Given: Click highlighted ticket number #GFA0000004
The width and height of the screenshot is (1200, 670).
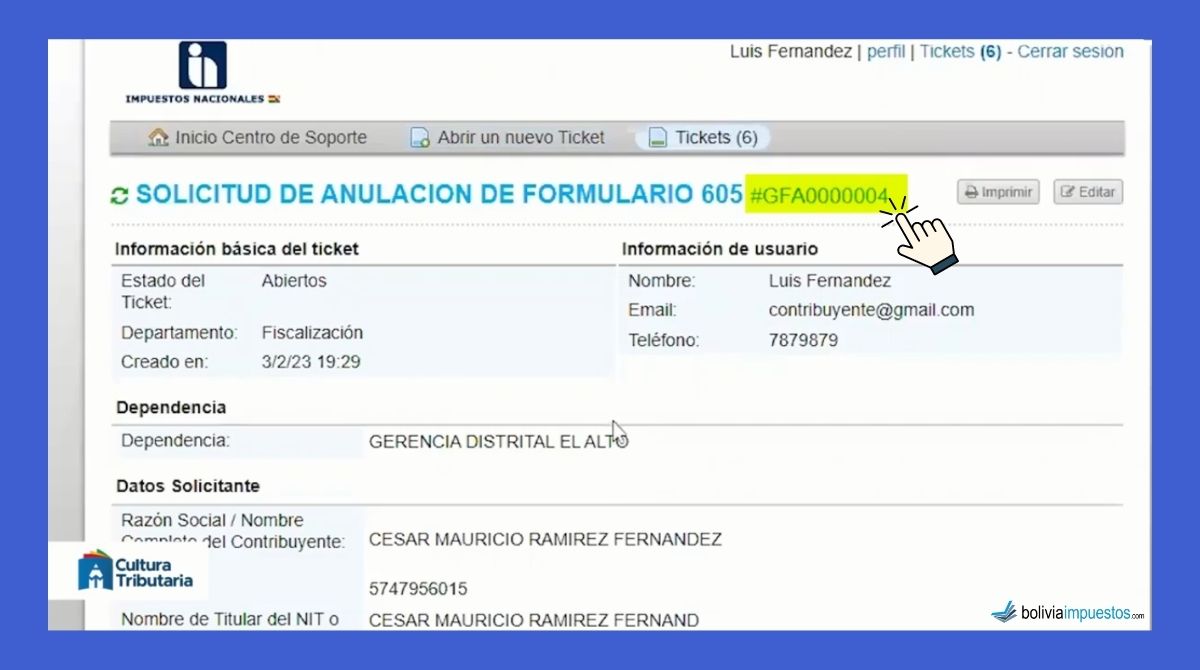Looking at the screenshot, I should coord(818,196).
